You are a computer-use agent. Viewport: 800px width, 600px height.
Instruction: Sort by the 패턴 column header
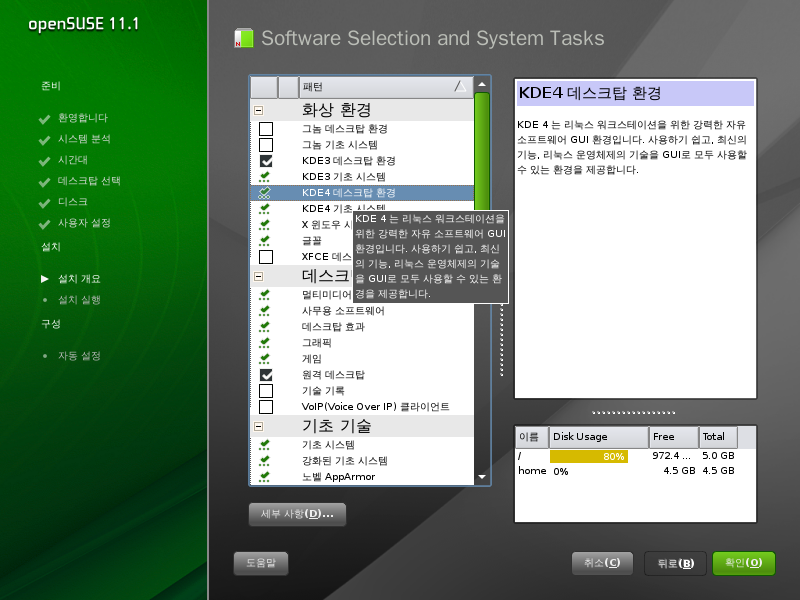click(x=386, y=87)
